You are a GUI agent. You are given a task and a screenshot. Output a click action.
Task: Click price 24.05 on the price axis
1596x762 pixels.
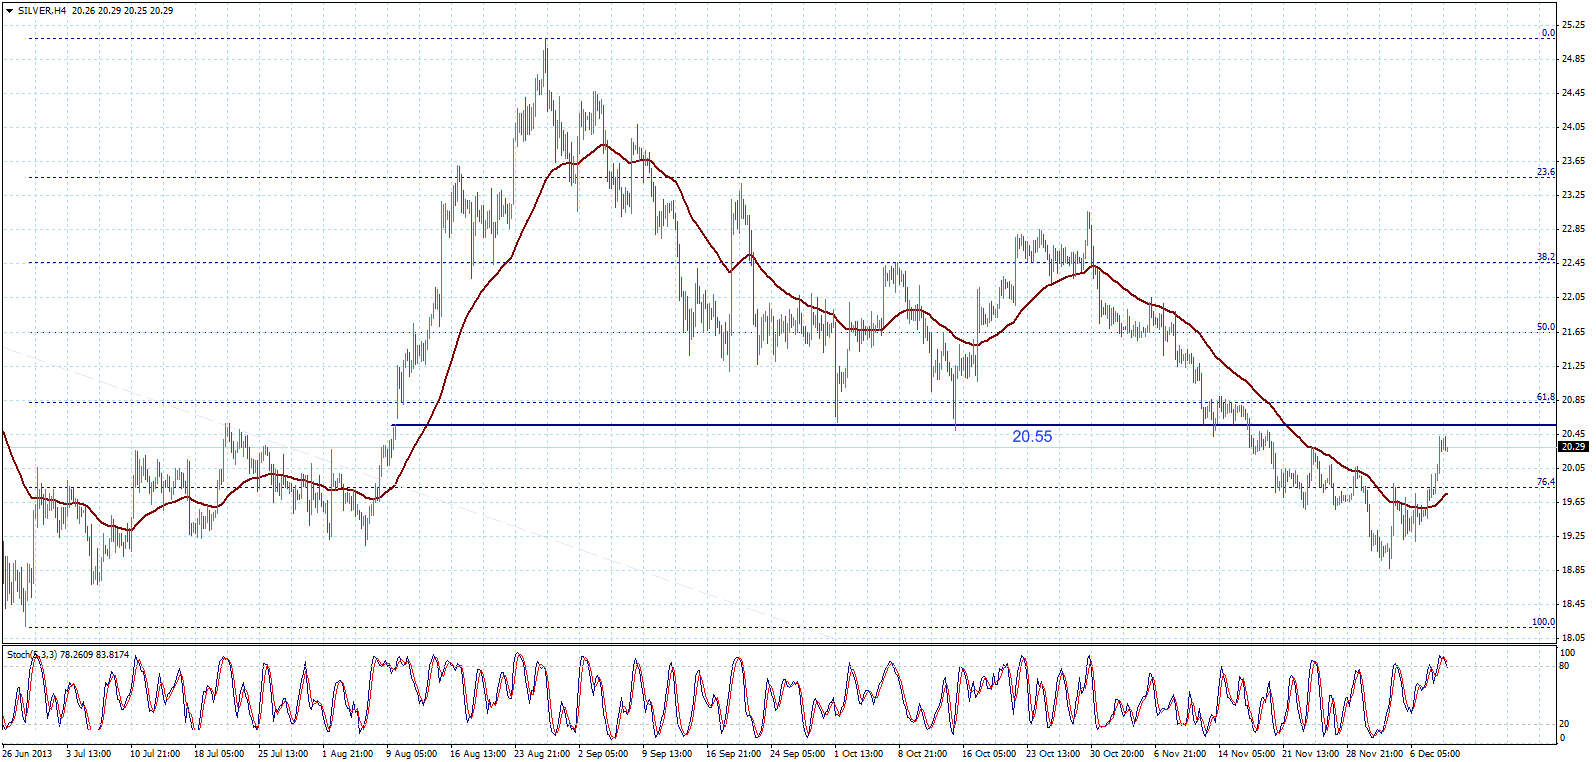coord(1573,127)
